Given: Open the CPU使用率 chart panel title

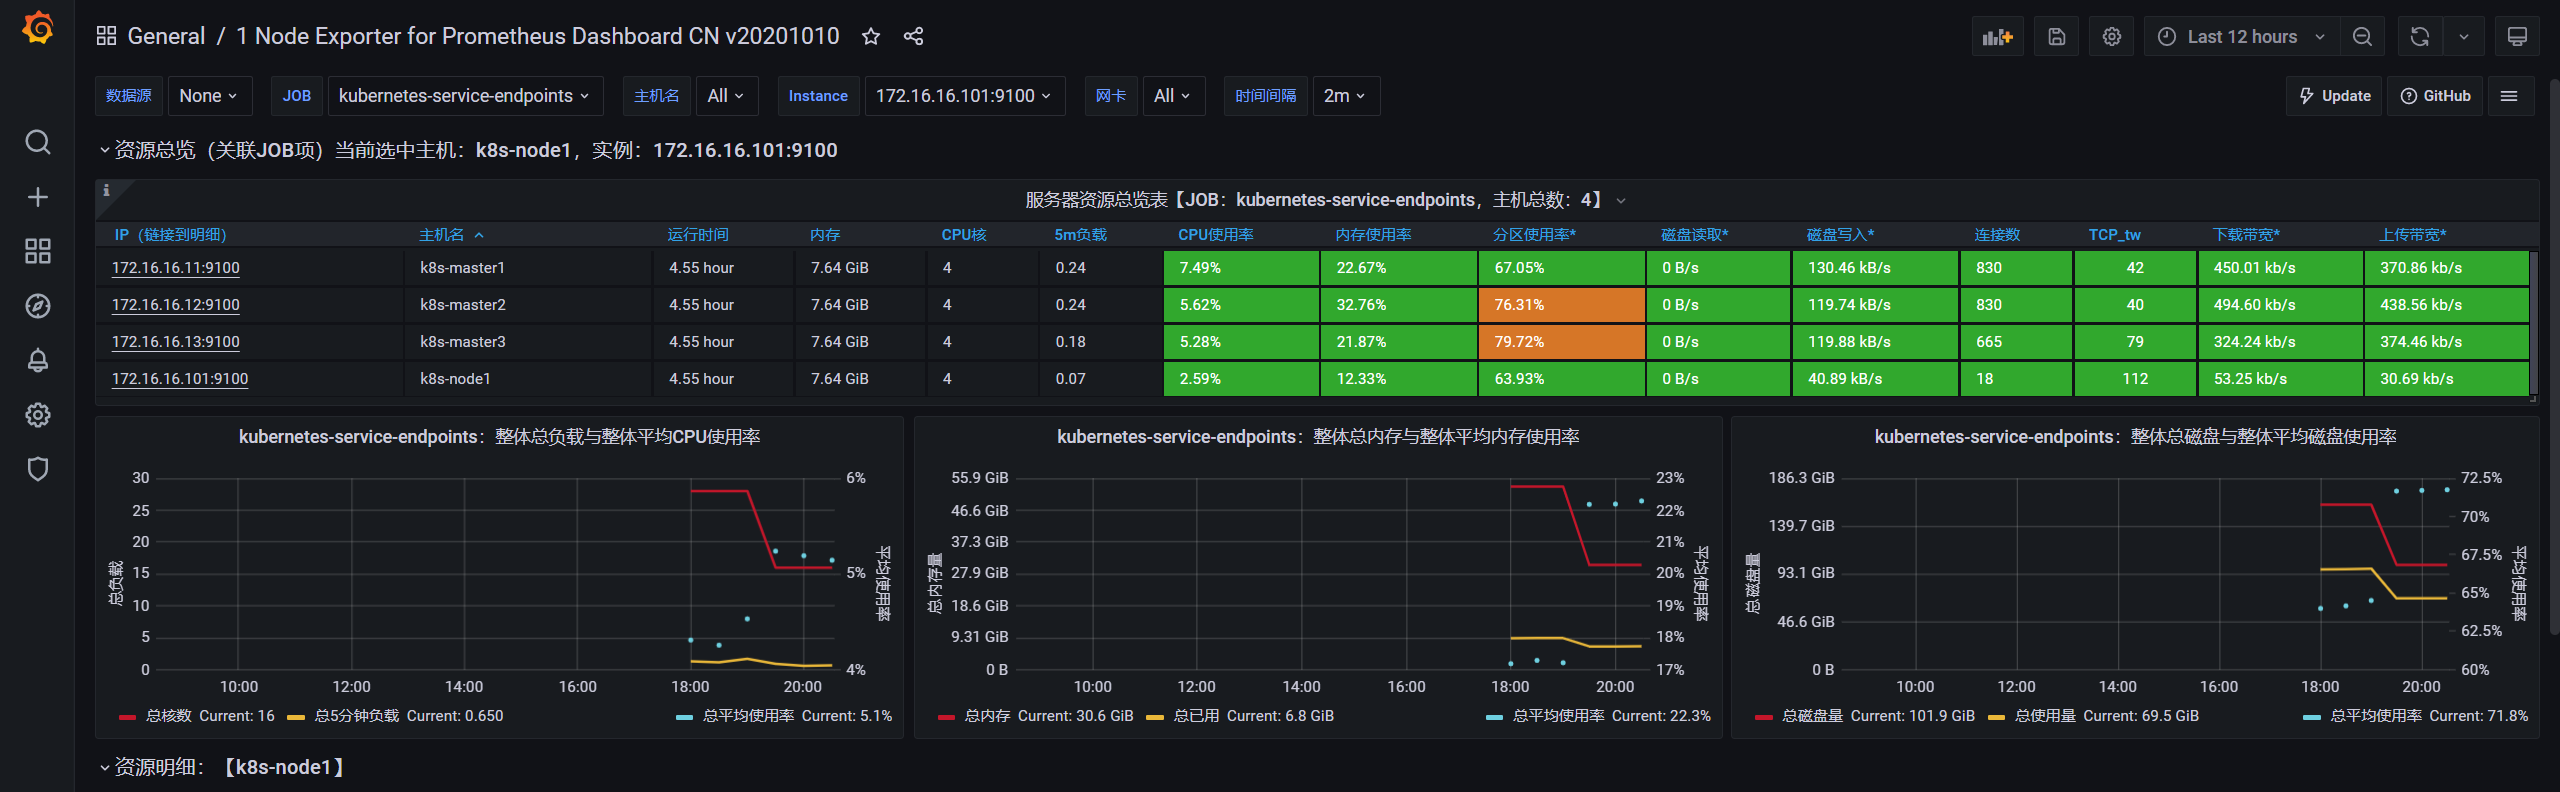Looking at the screenshot, I should coord(499,437).
